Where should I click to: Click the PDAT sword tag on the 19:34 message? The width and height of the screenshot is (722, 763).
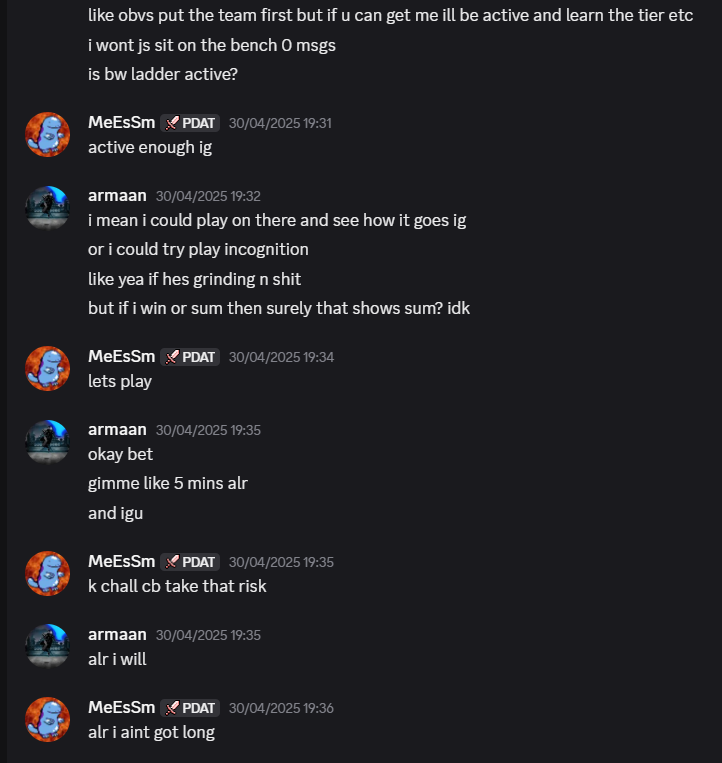click(x=190, y=357)
